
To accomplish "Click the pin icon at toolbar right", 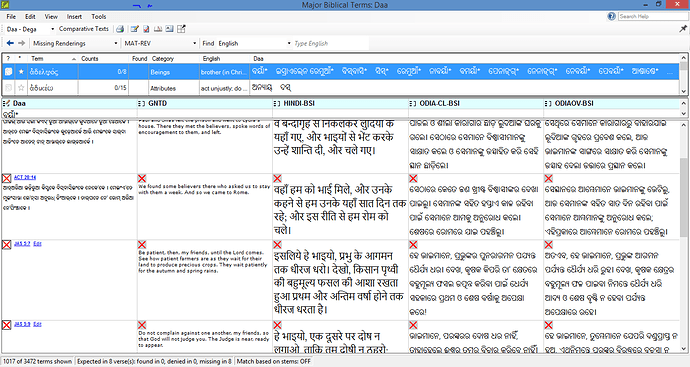I will pos(683,29).
